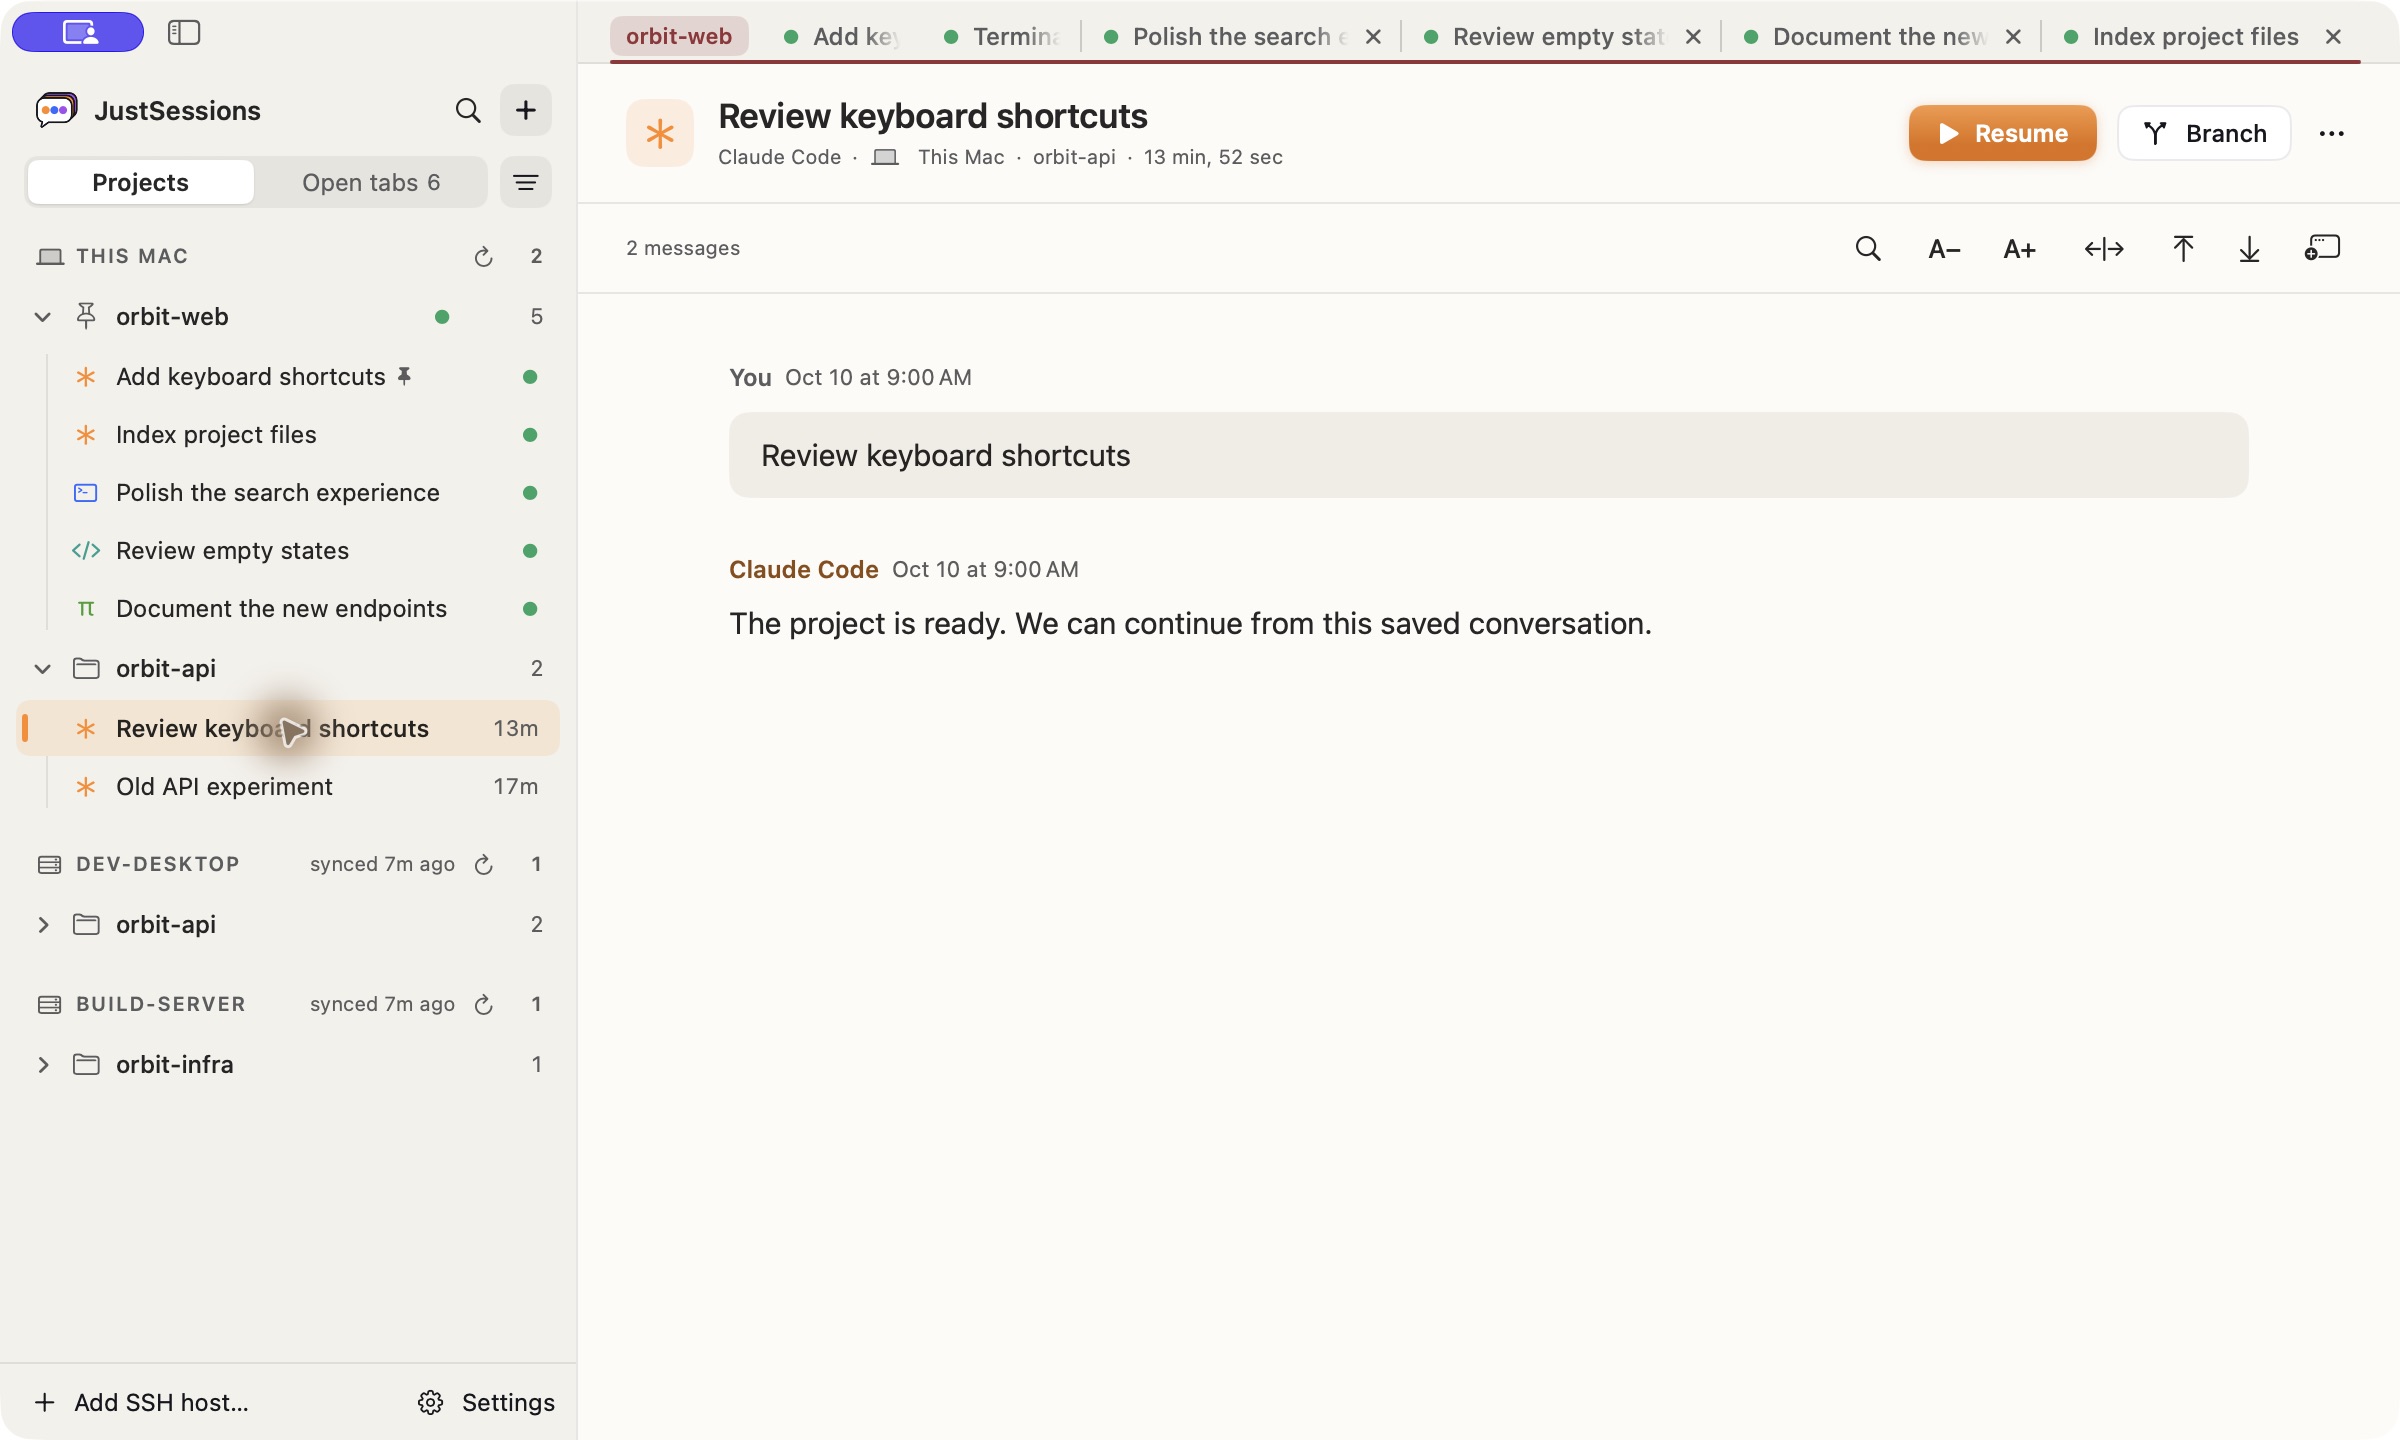Search within the conversation messages

(1868, 249)
